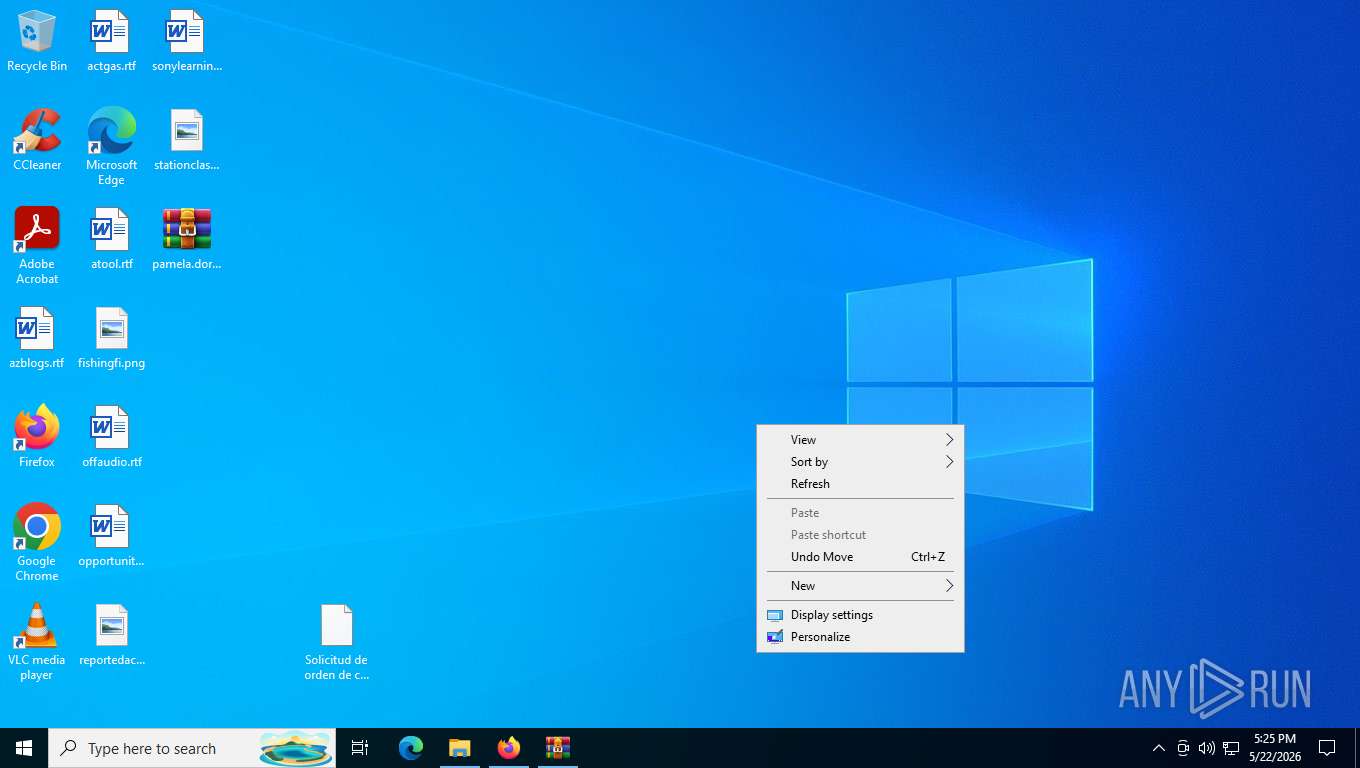Select the Google Chrome desktop shortcut

tap(37, 543)
